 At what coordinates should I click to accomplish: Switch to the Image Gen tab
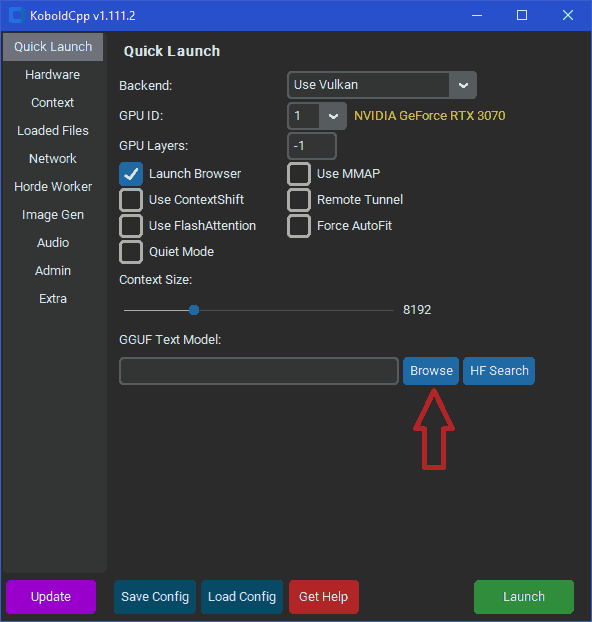click(x=53, y=215)
